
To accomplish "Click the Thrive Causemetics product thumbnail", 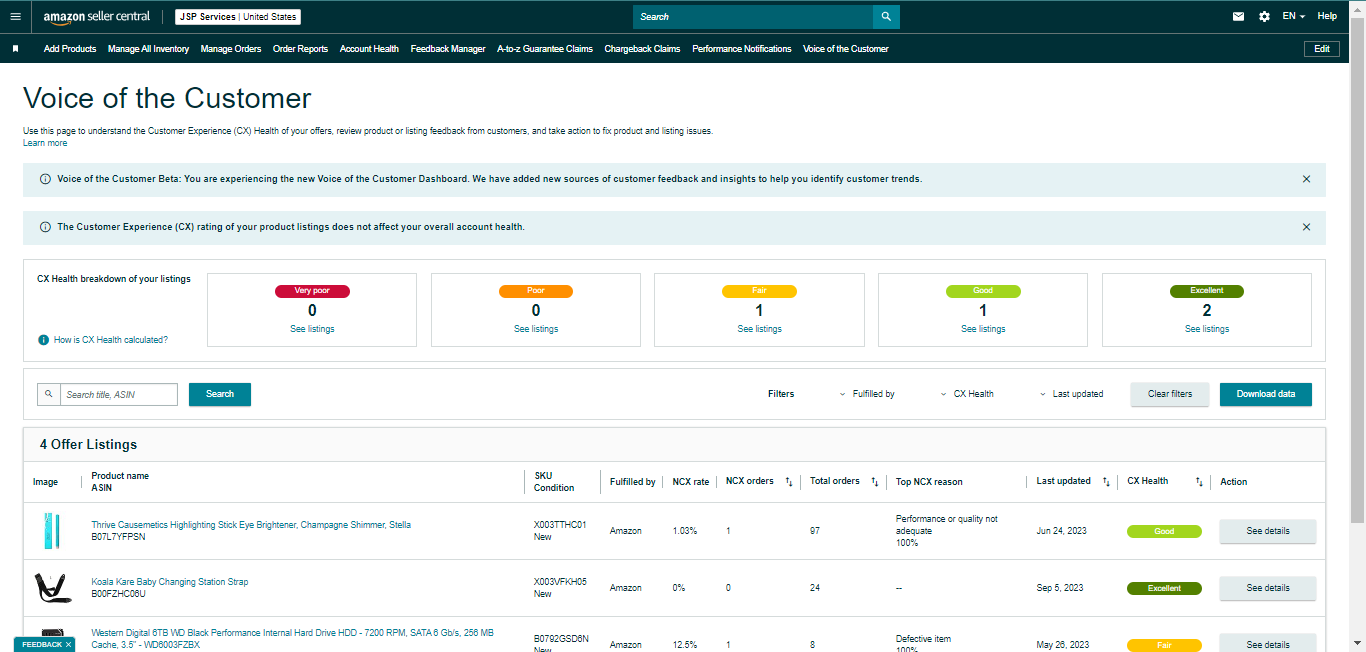I will 52,531.
